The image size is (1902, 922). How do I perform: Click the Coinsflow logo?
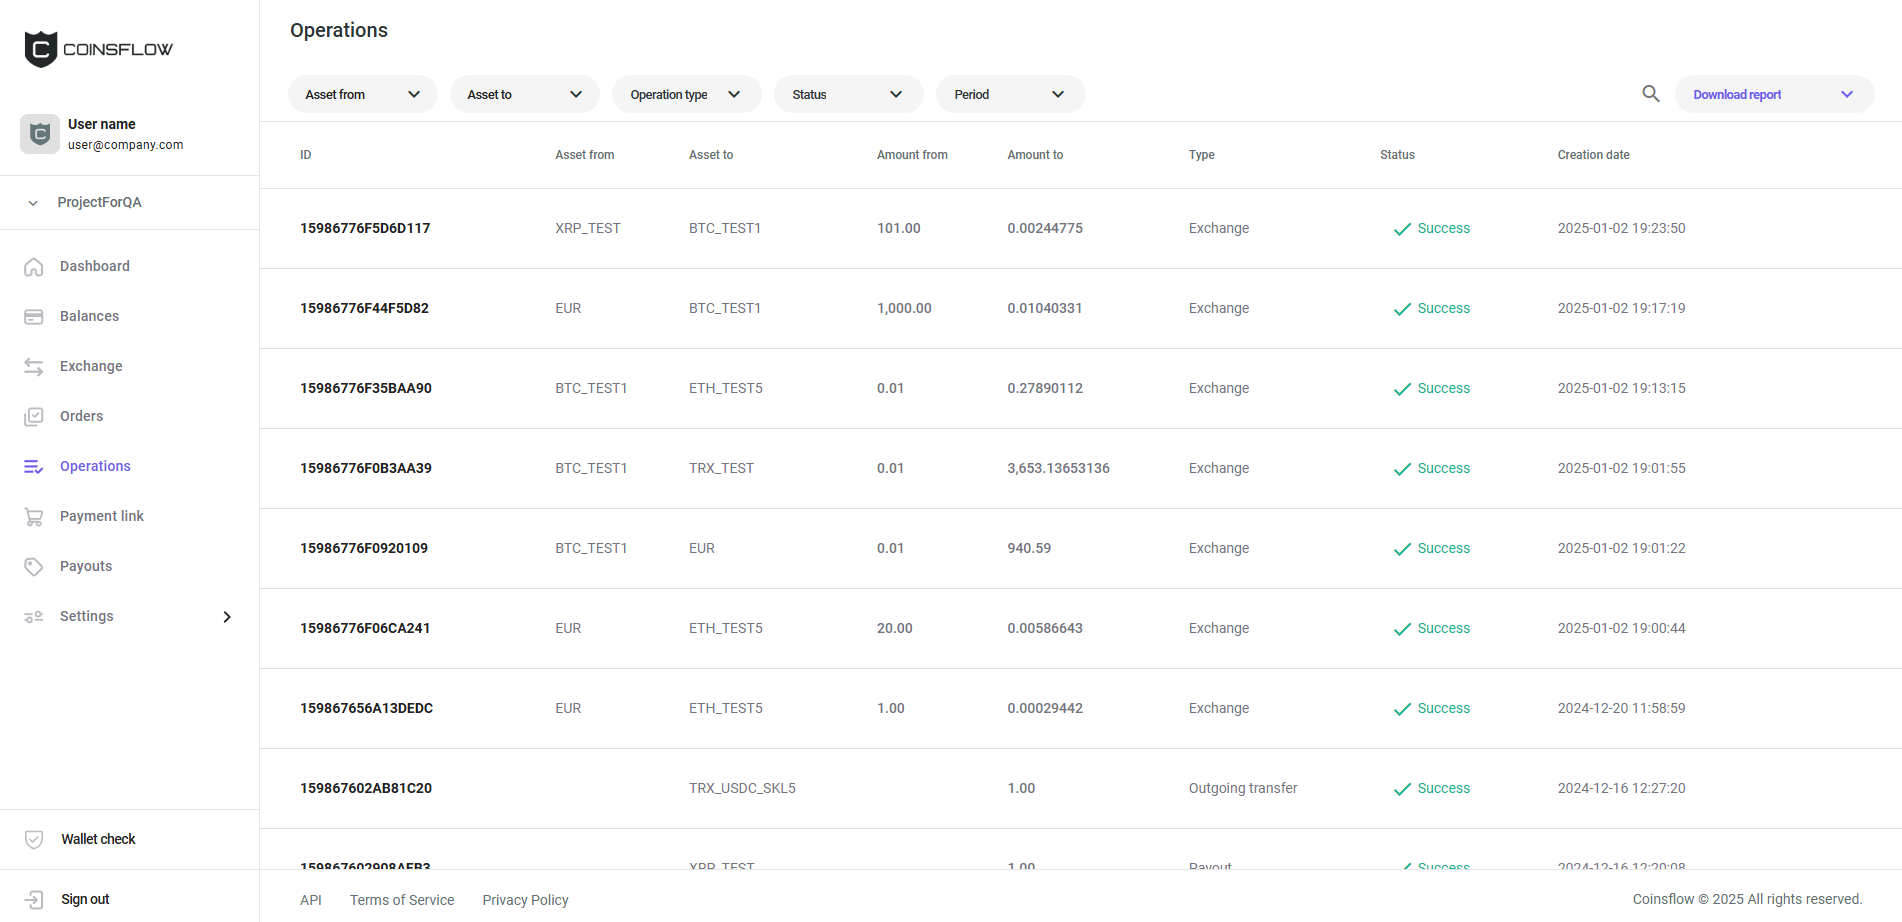point(98,49)
